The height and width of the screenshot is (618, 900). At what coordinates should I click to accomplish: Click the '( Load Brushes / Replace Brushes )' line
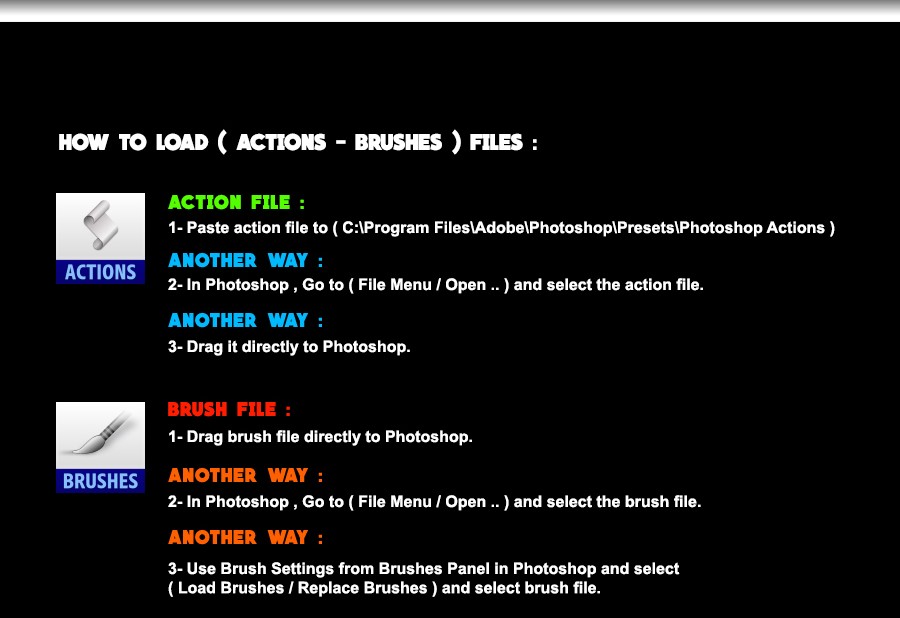pos(384,589)
